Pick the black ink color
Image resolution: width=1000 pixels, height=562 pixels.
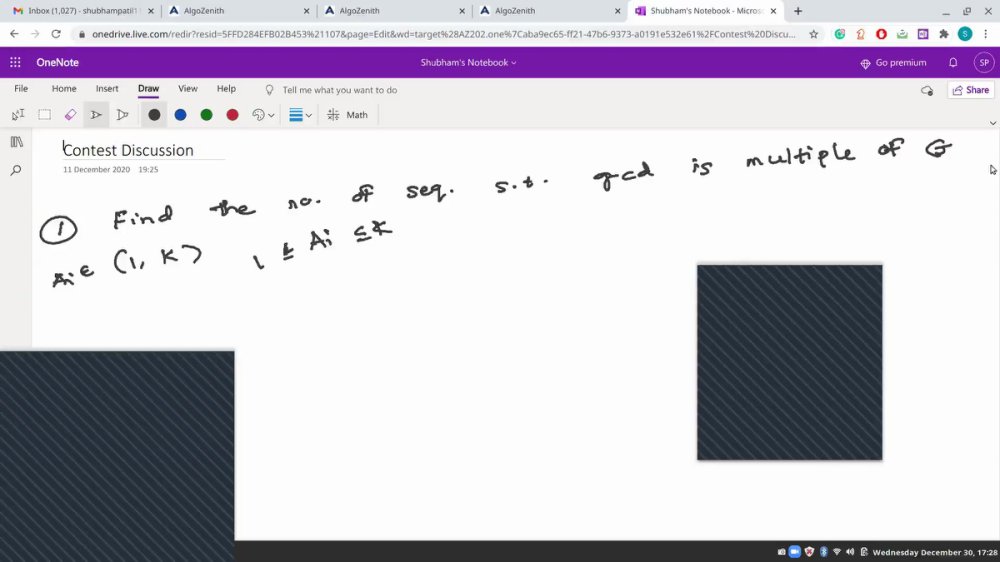coord(154,115)
